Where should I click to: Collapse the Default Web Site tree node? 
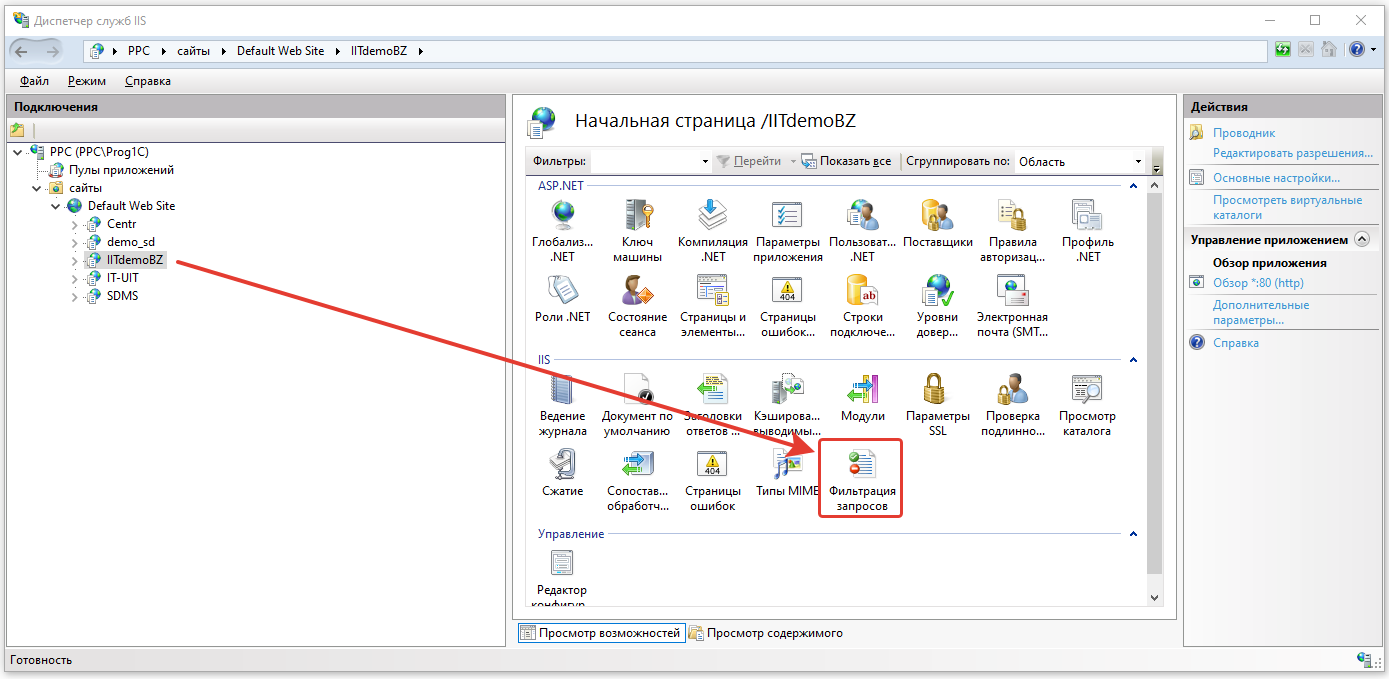(56, 206)
